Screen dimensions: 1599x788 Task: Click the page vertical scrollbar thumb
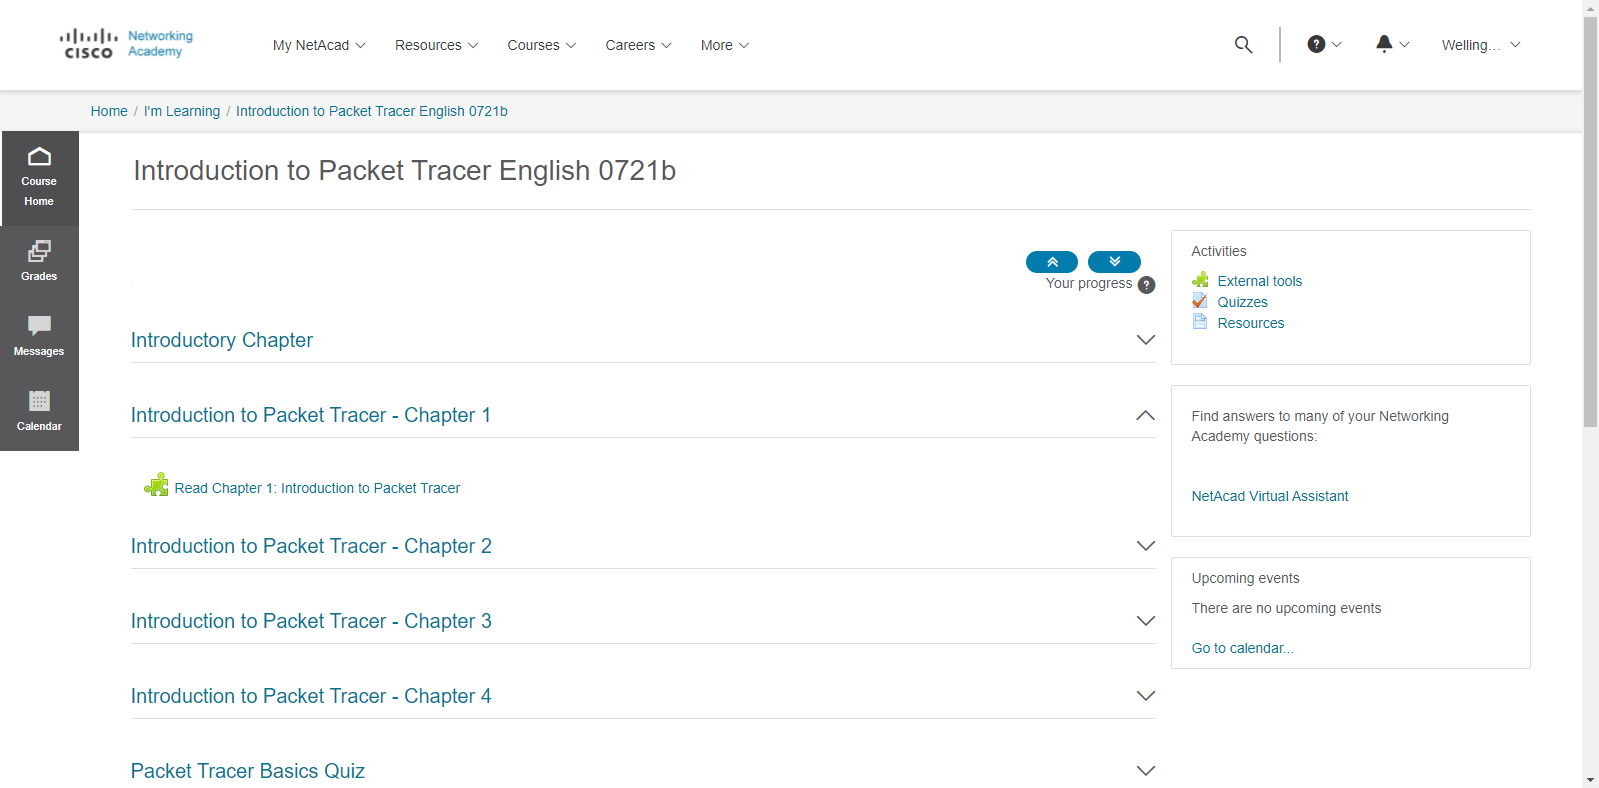1590,222
